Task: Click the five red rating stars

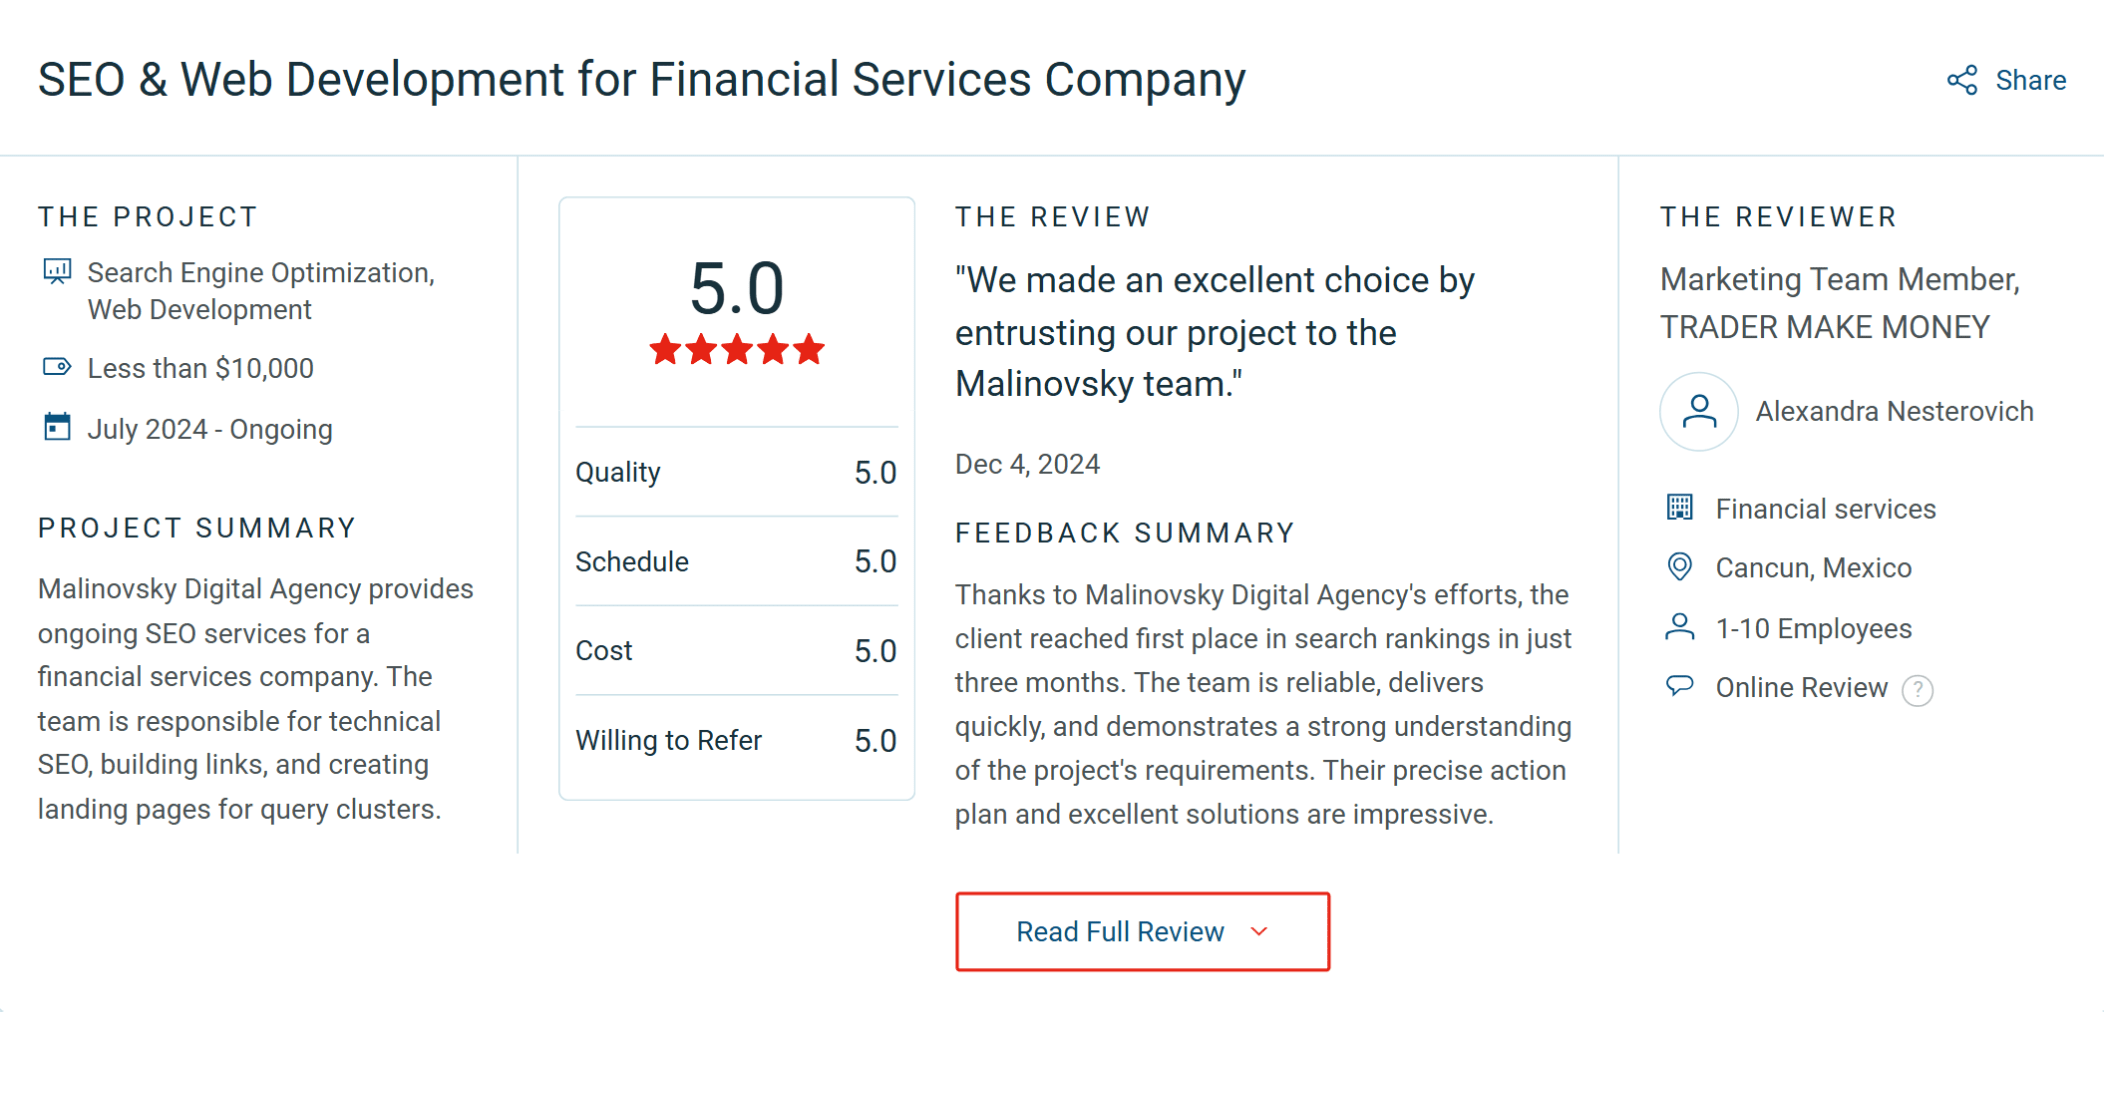Action: 737,350
